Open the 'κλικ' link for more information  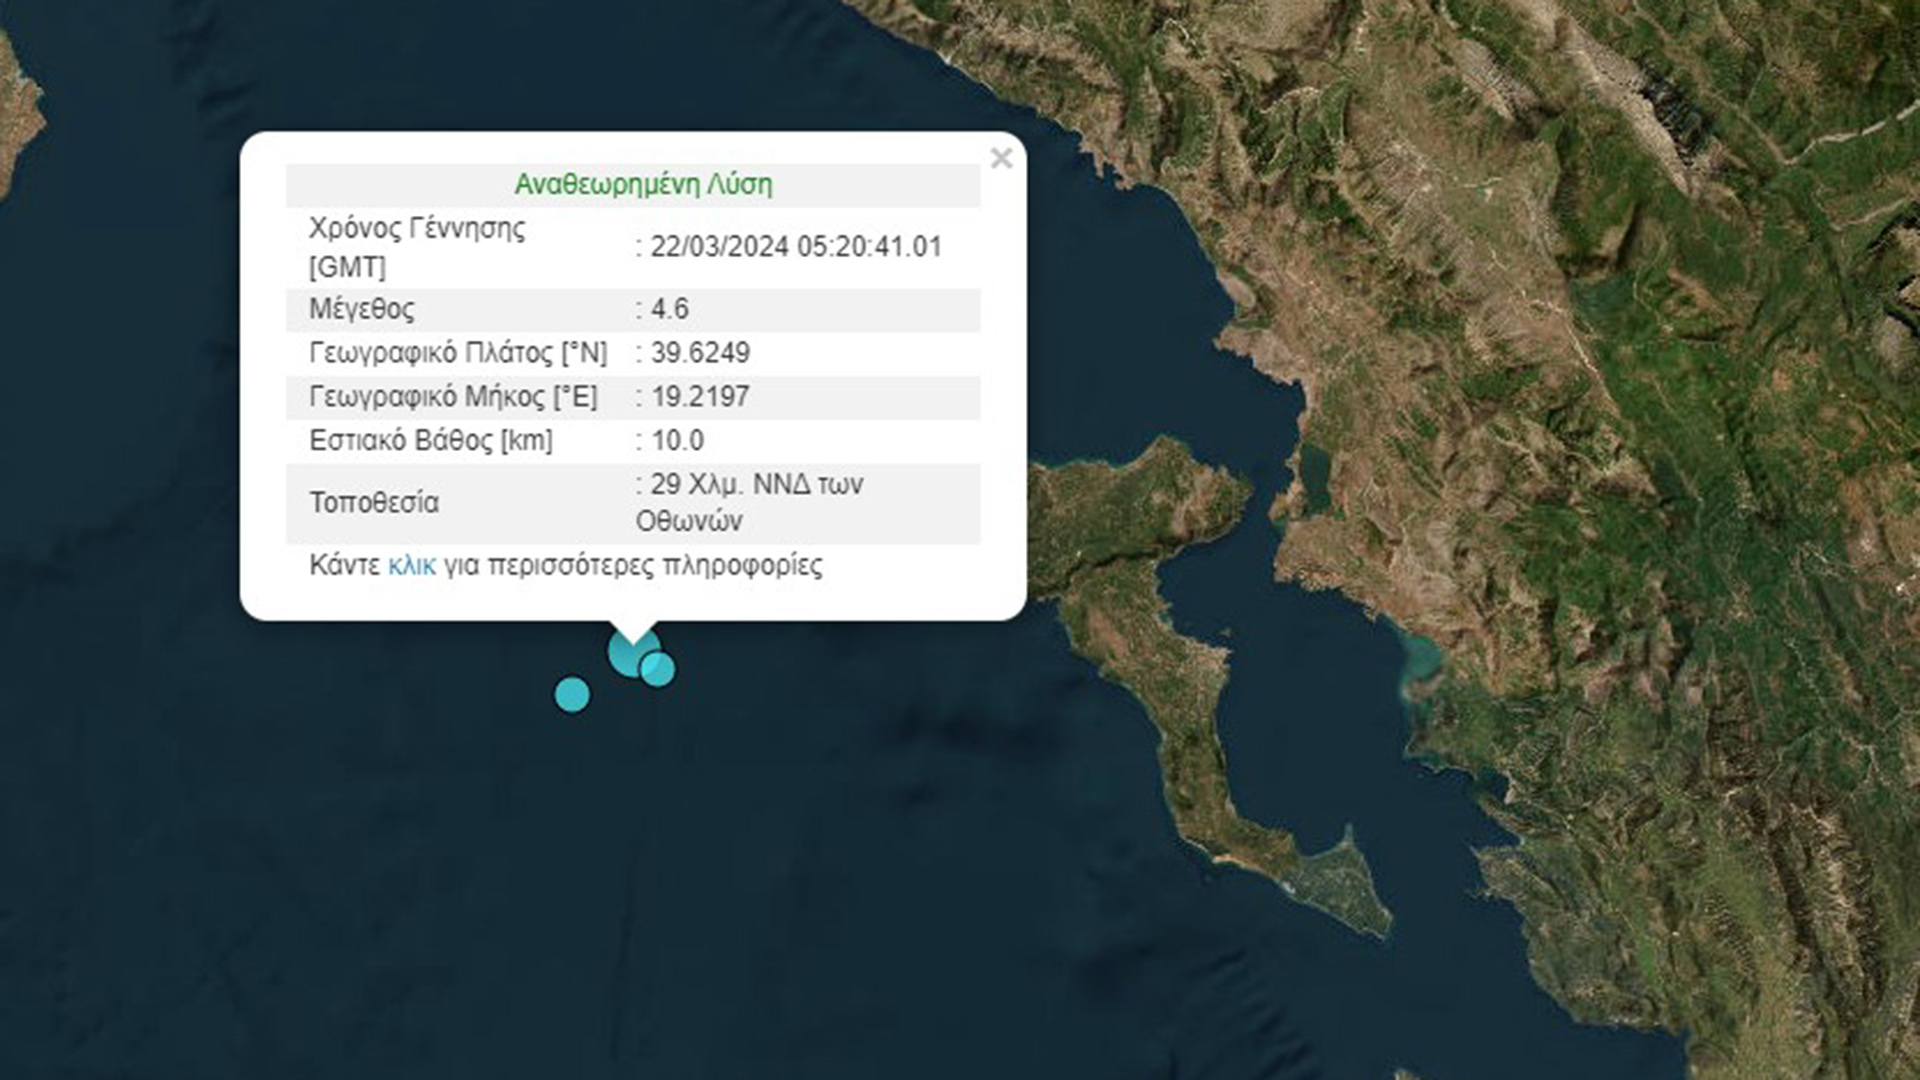tap(411, 566)
